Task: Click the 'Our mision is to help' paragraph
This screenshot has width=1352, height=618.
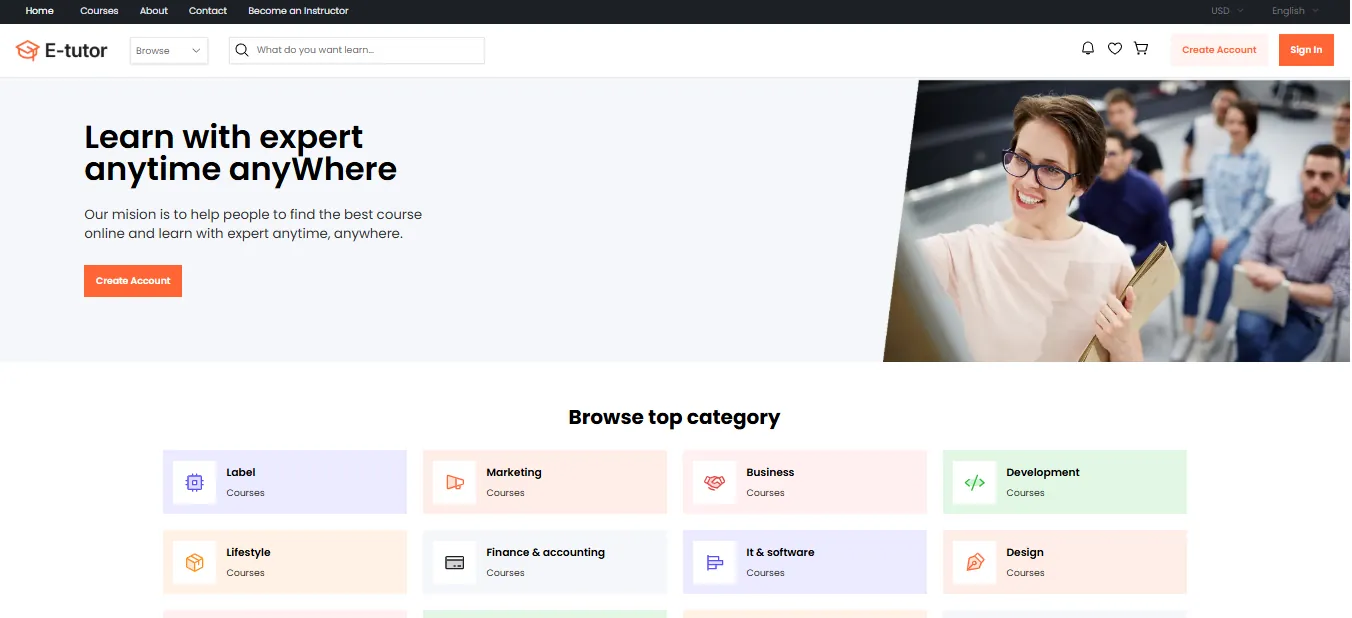Action: (253, 224)
